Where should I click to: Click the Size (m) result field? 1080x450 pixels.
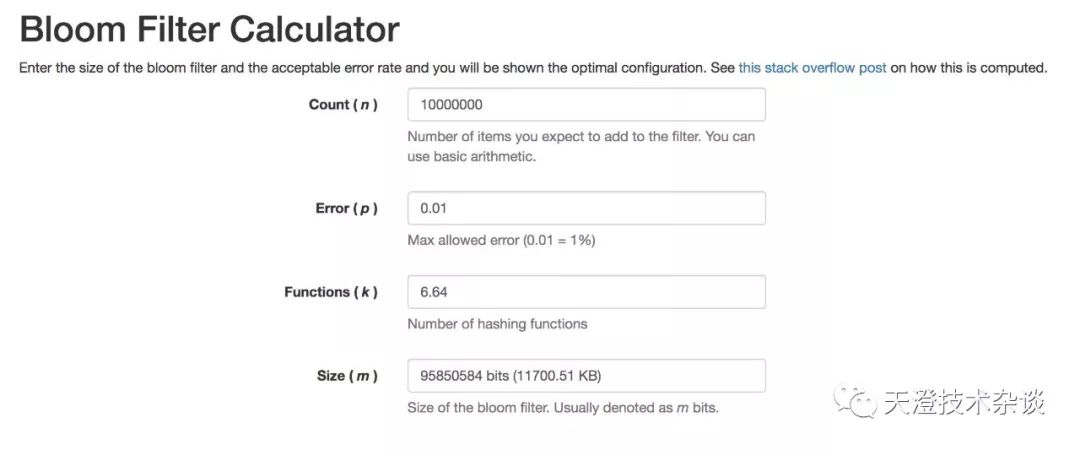[x=586, y=376]
